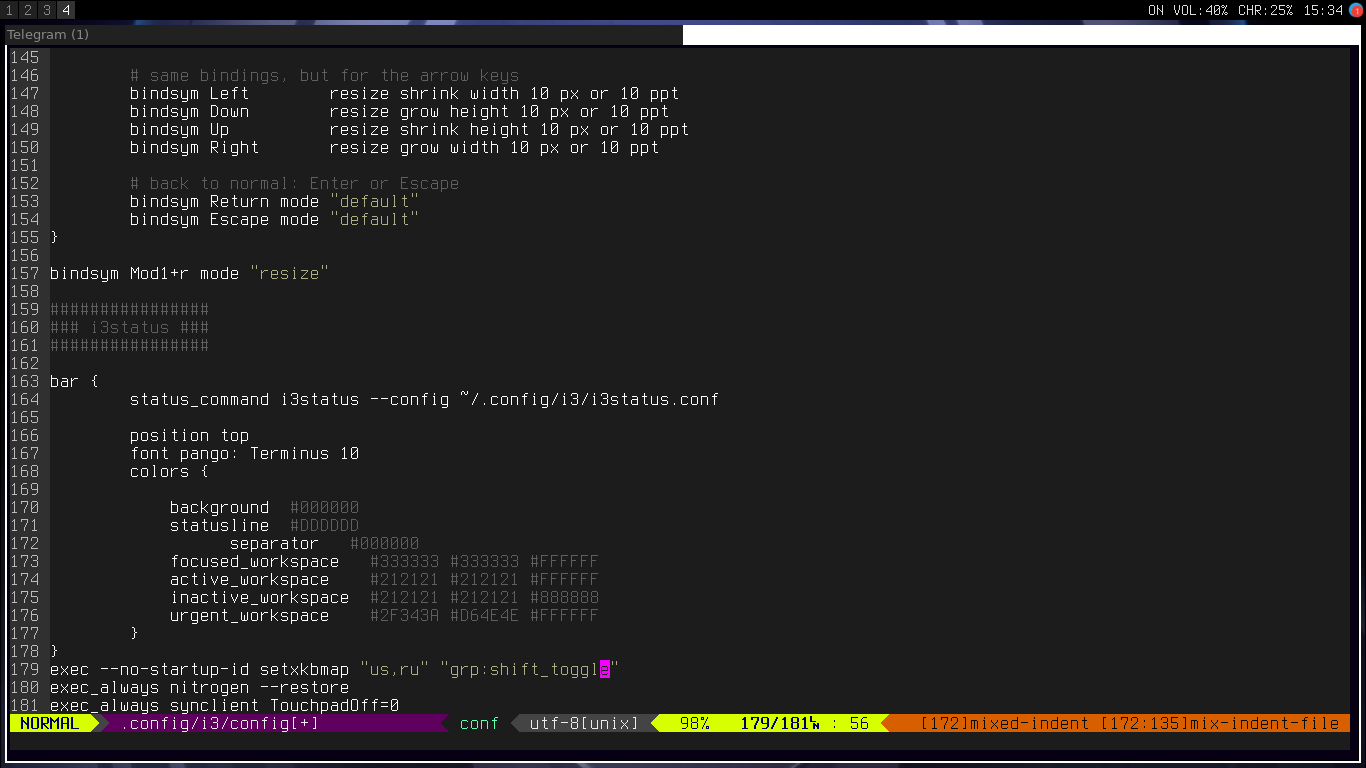Click the NORMAL mode indicator in vim statusline

pyautogui.click(x=49, y=723)
